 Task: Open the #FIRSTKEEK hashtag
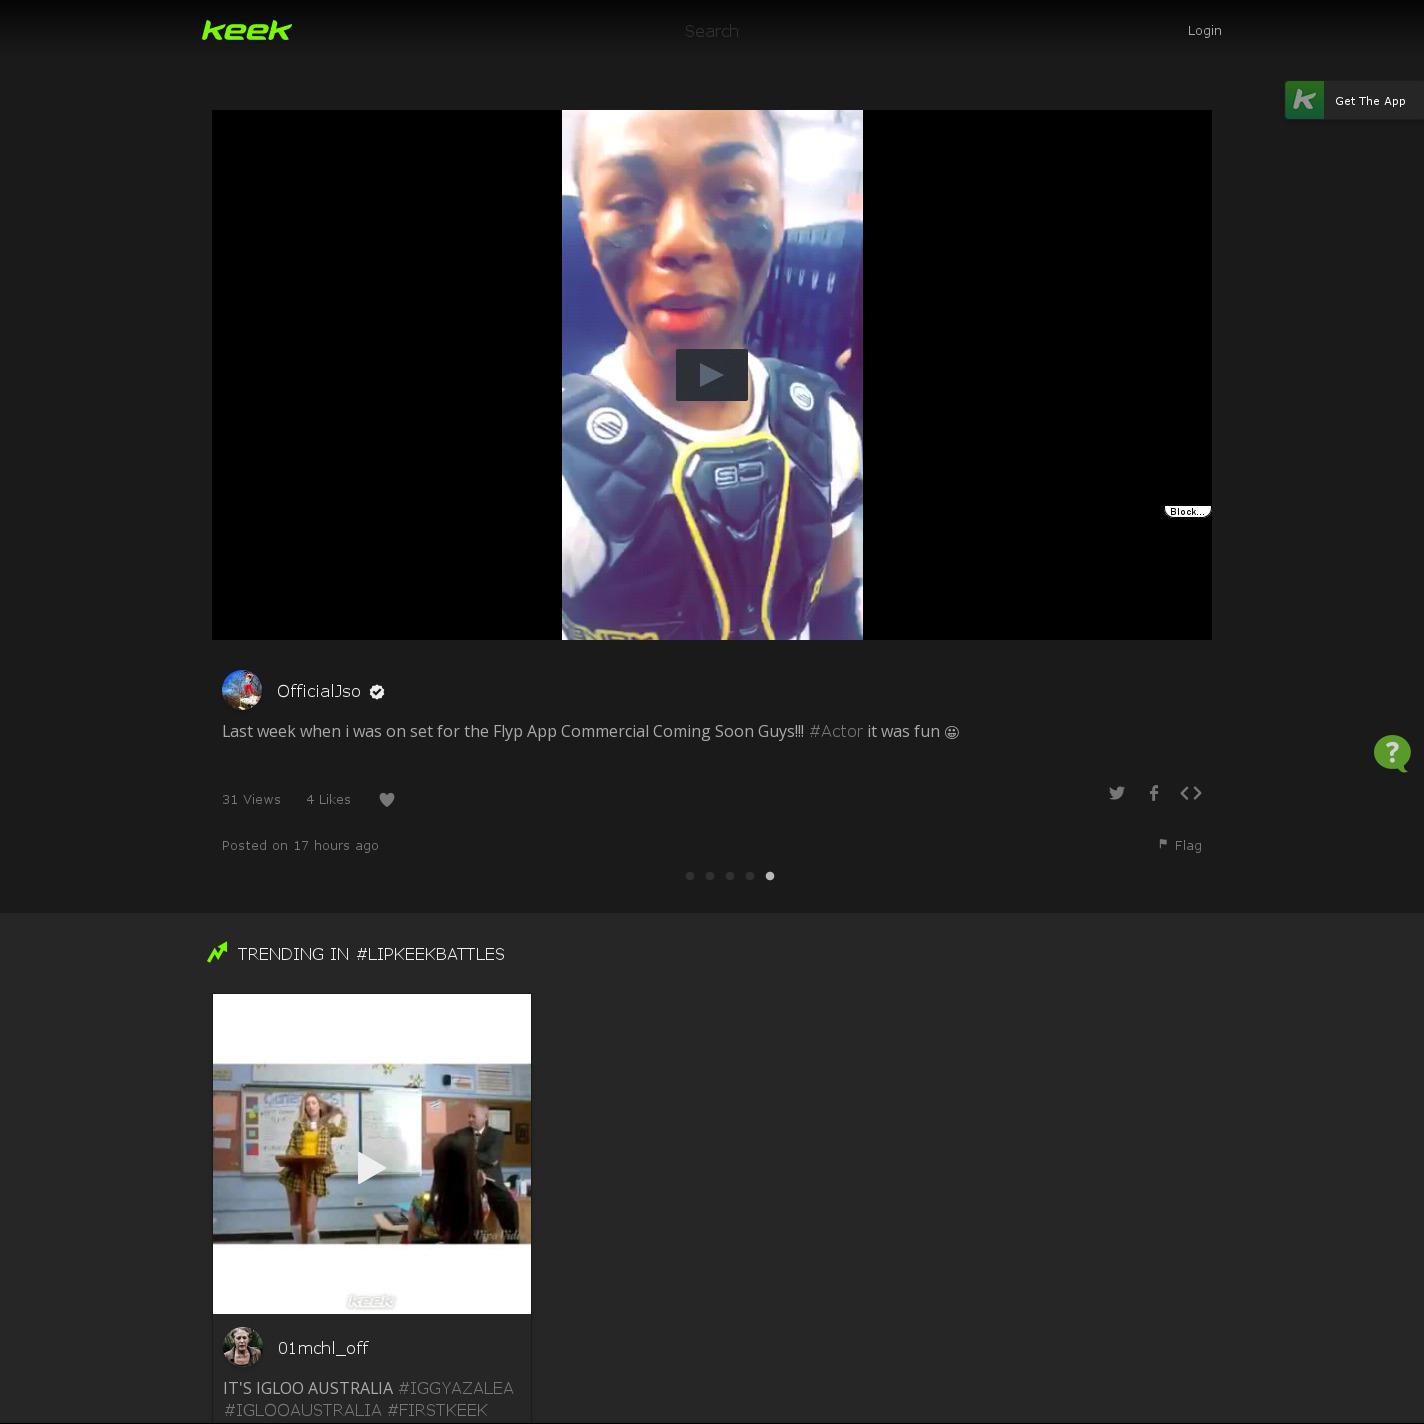[x=437, y=1410]
